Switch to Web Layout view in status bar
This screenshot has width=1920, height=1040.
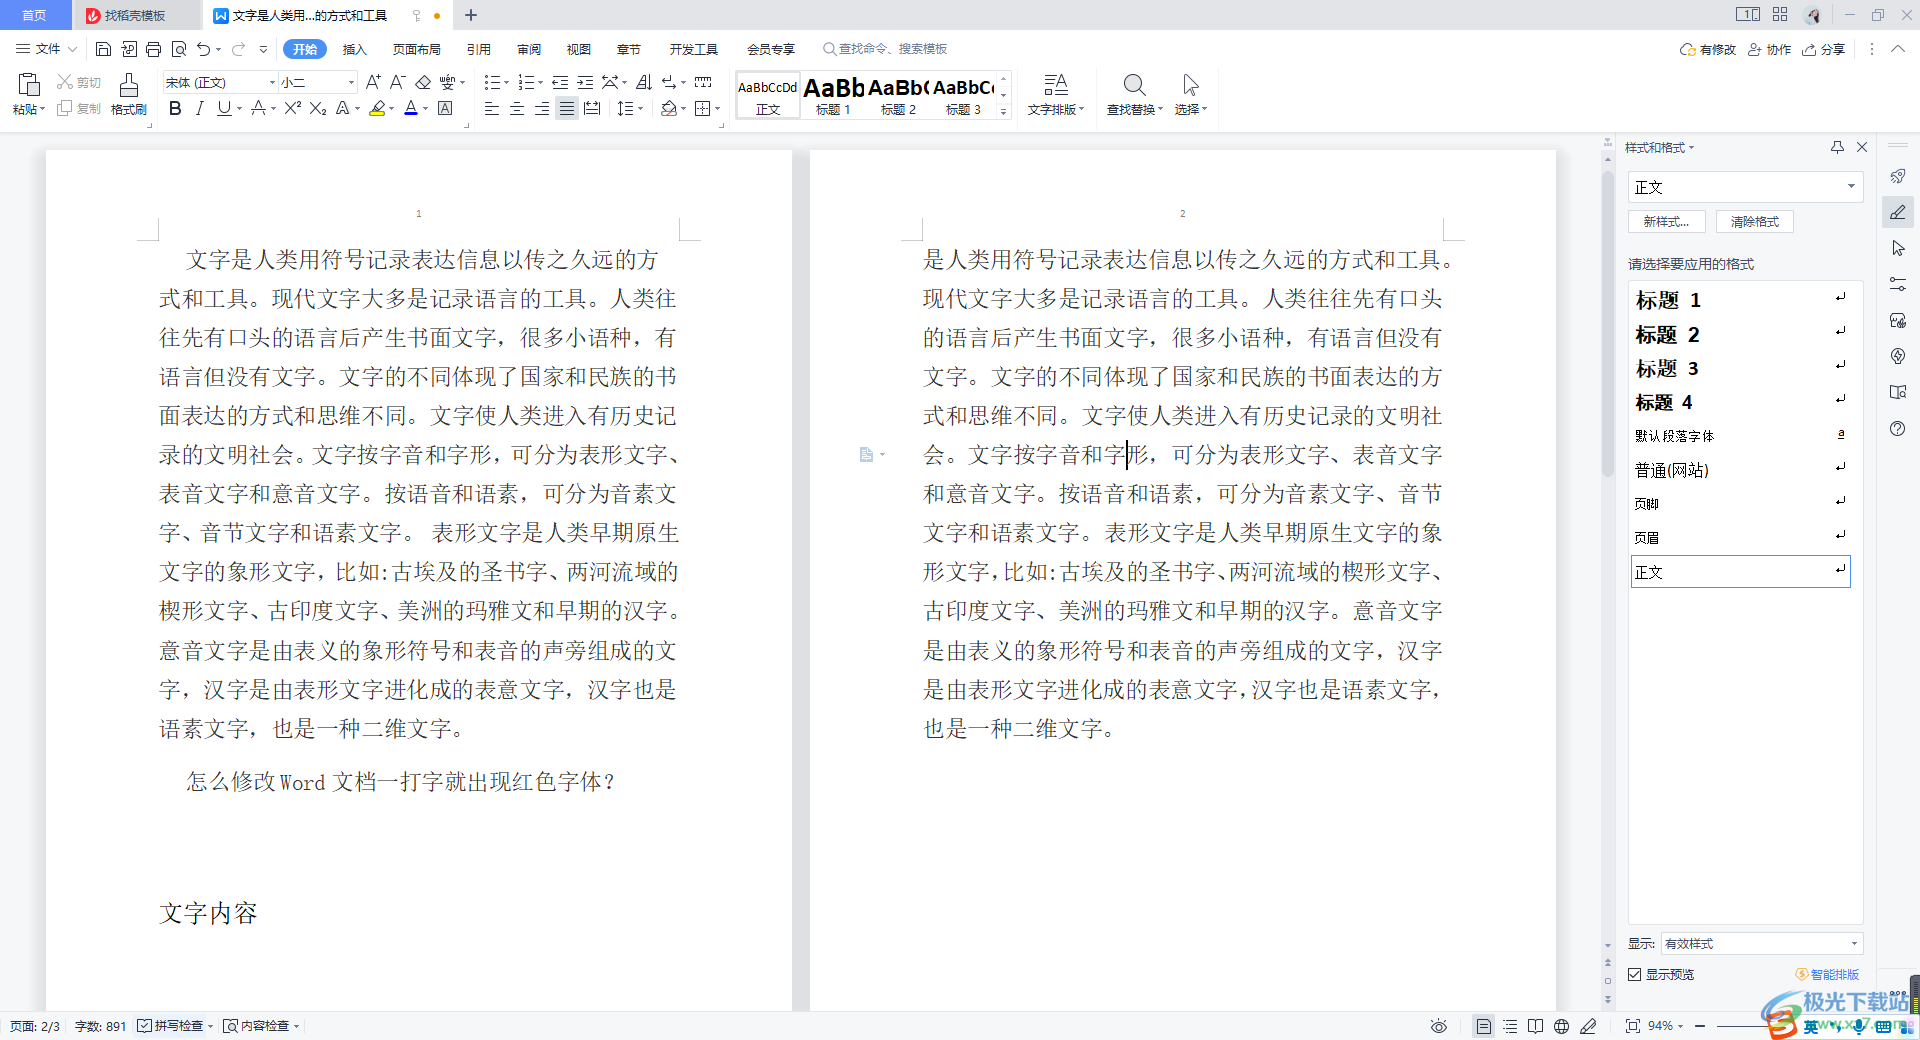[1561, 1026]
